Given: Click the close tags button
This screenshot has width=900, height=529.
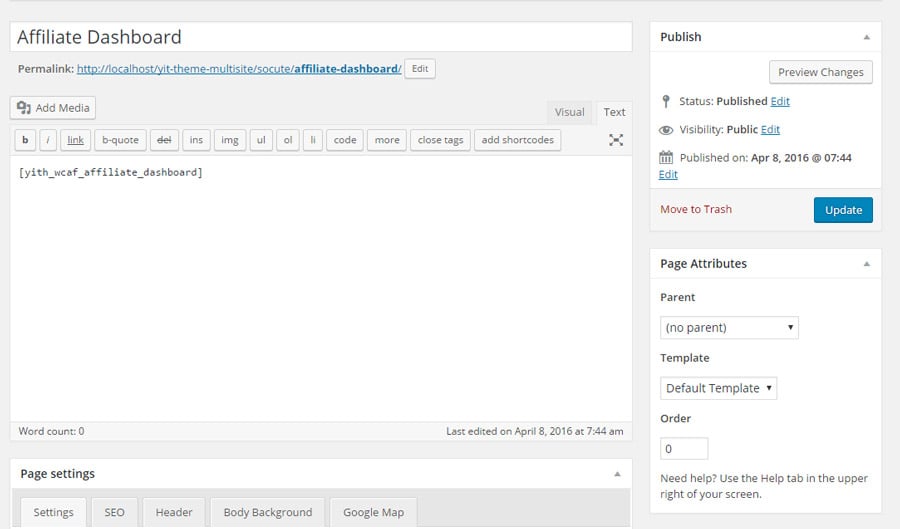Looking at the screenshot, I should (x=441, y=140).
